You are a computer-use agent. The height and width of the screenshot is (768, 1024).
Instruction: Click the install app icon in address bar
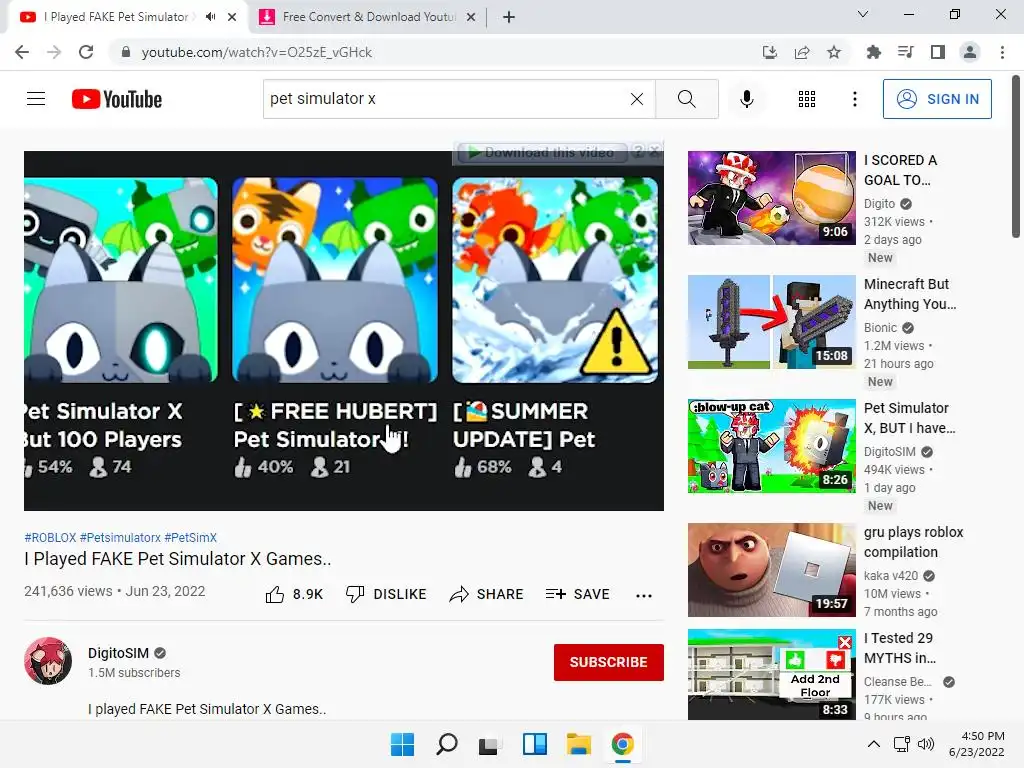pyautogui.click(x=770, y=52)
